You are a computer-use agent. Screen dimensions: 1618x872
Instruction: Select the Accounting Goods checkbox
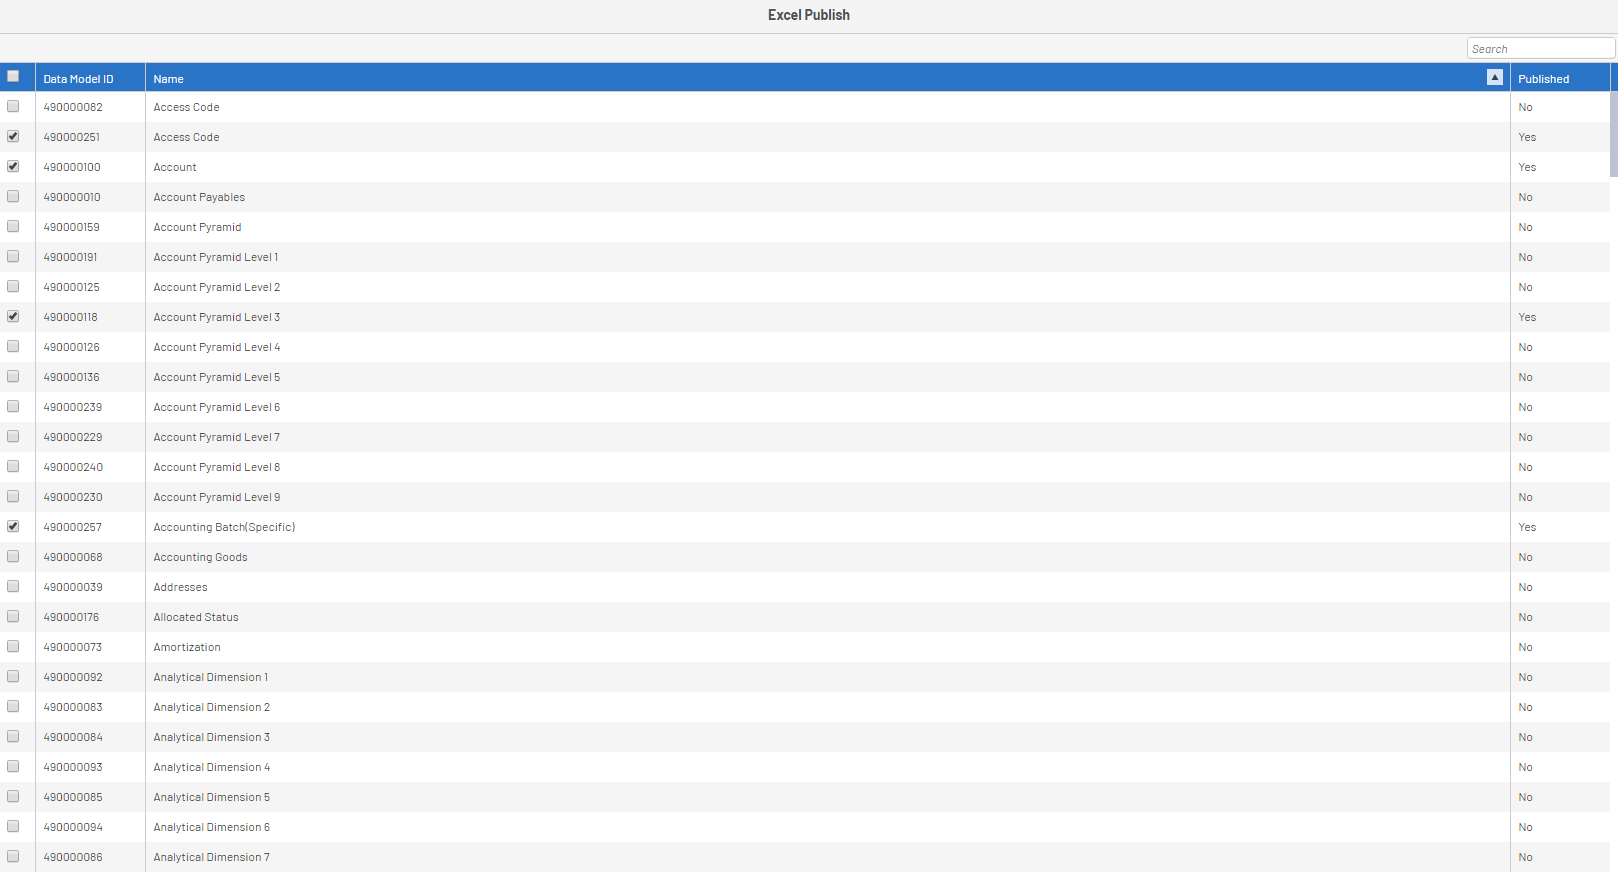(13, 556)
